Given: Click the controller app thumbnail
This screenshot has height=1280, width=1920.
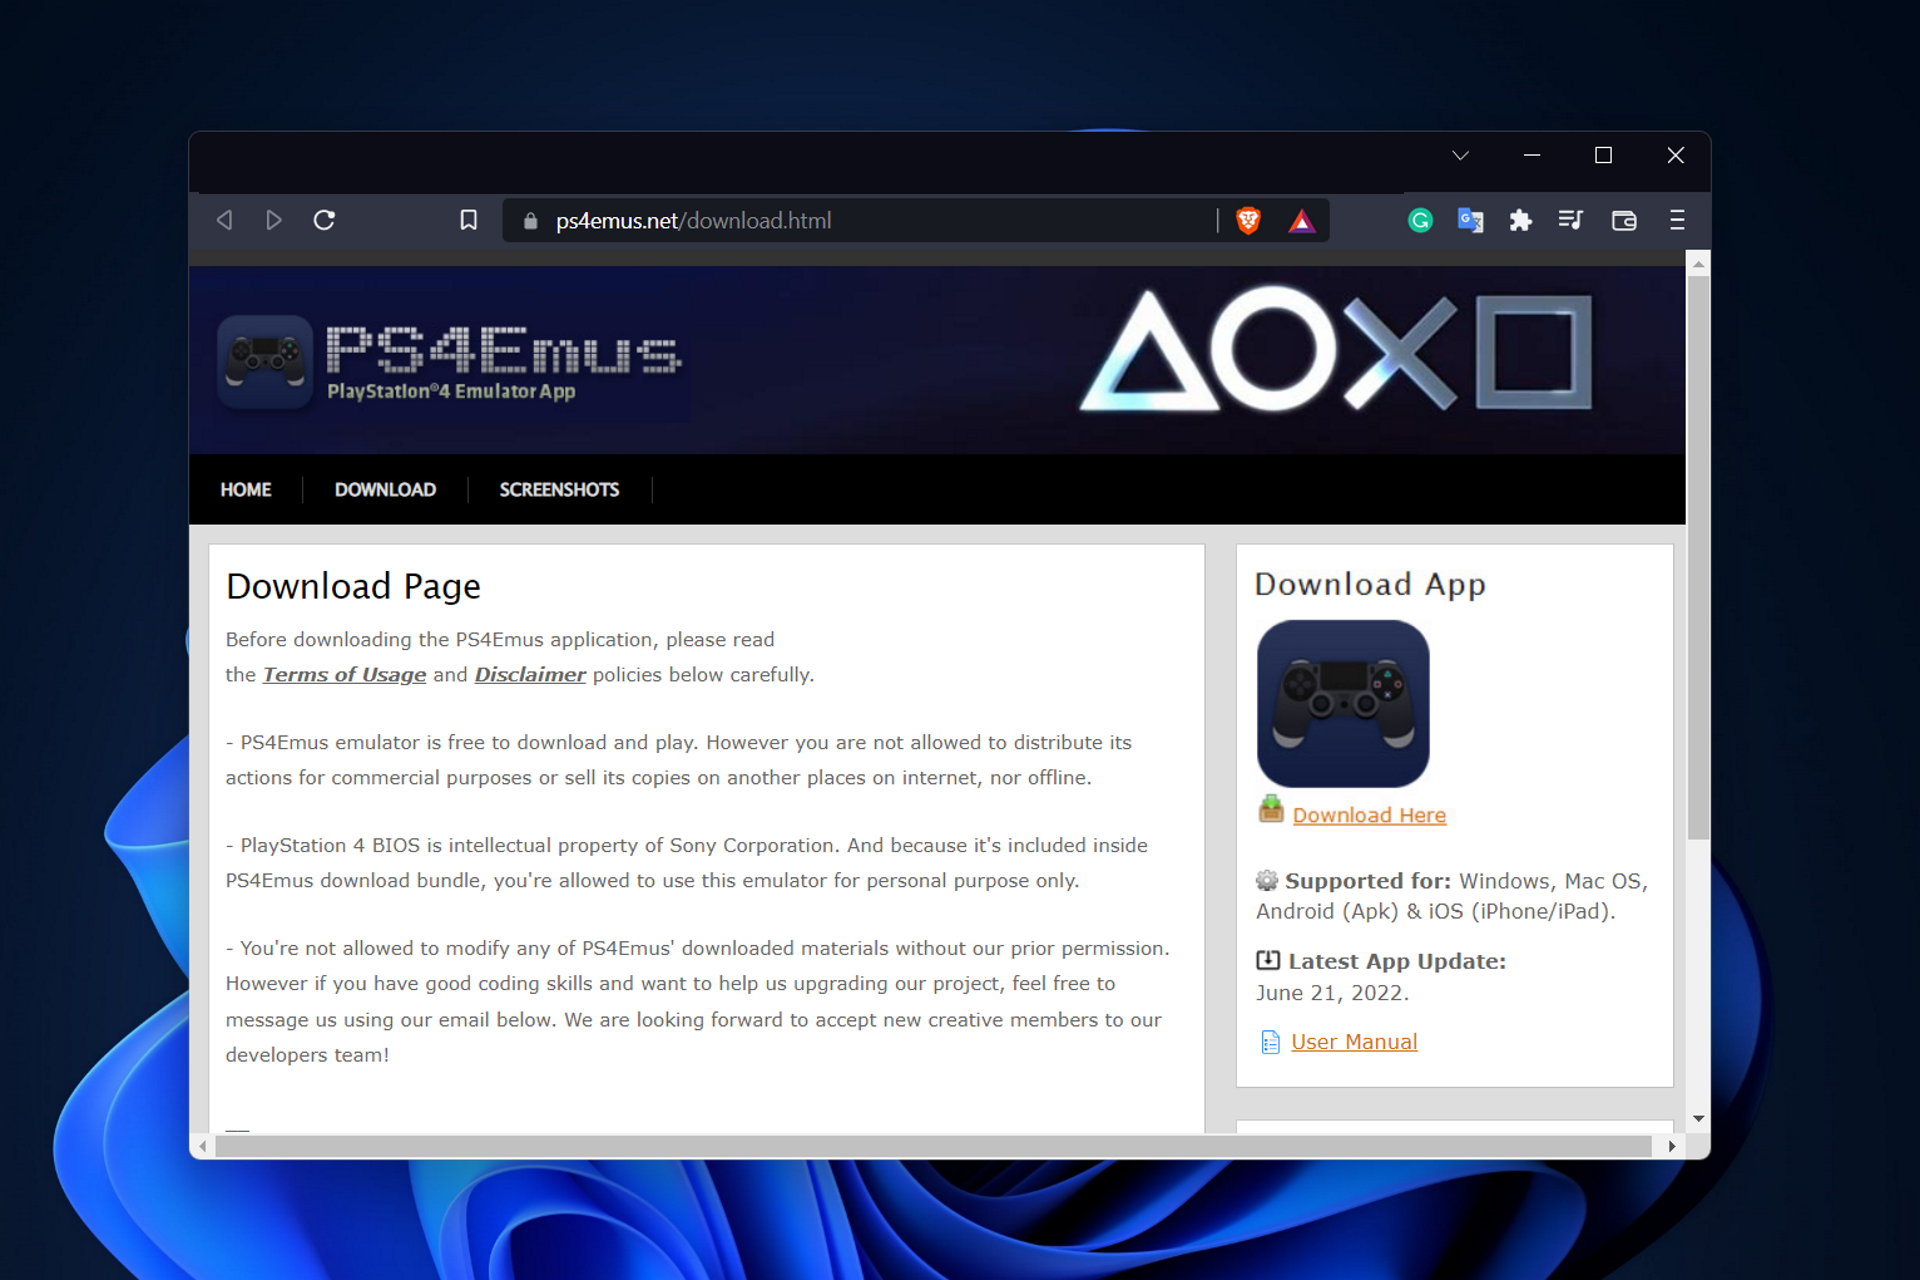Looking at the screenshot, I should click(x=1343, y=704).
